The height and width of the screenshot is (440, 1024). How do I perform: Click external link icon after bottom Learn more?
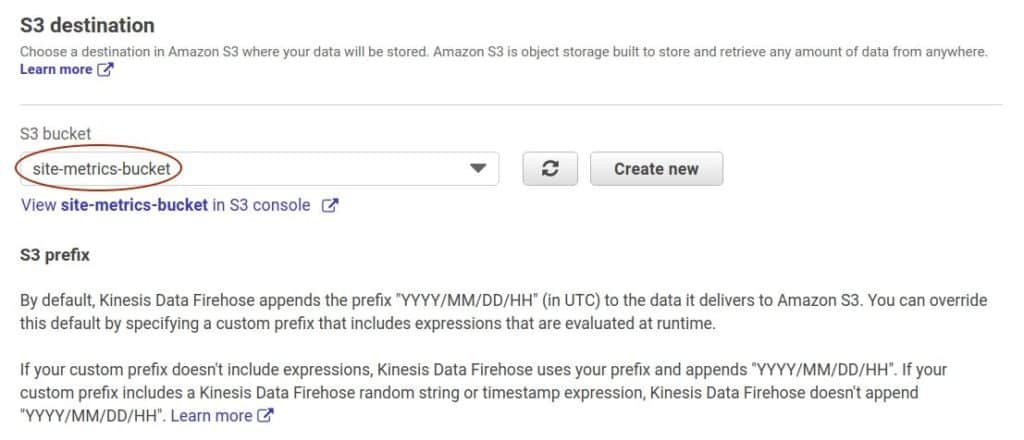(x=265, y=416)
